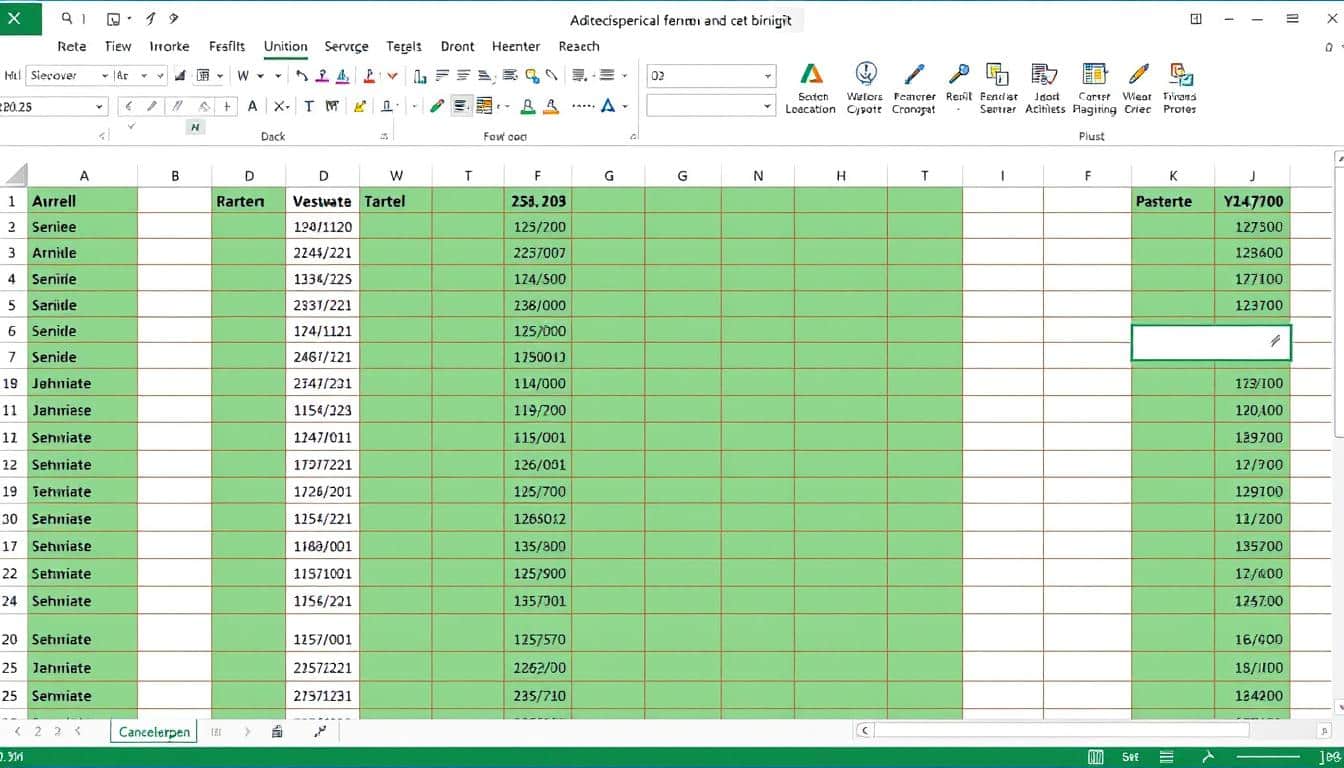Select the Cancelerpen sheet tab
Screen dimensions: 1344x768
(x=154, y=732)
